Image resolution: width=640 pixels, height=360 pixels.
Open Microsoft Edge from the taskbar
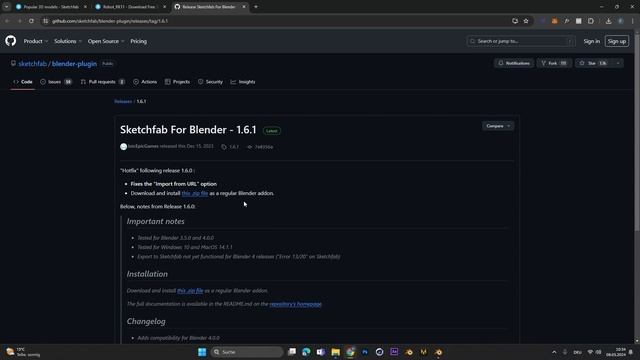306,352
